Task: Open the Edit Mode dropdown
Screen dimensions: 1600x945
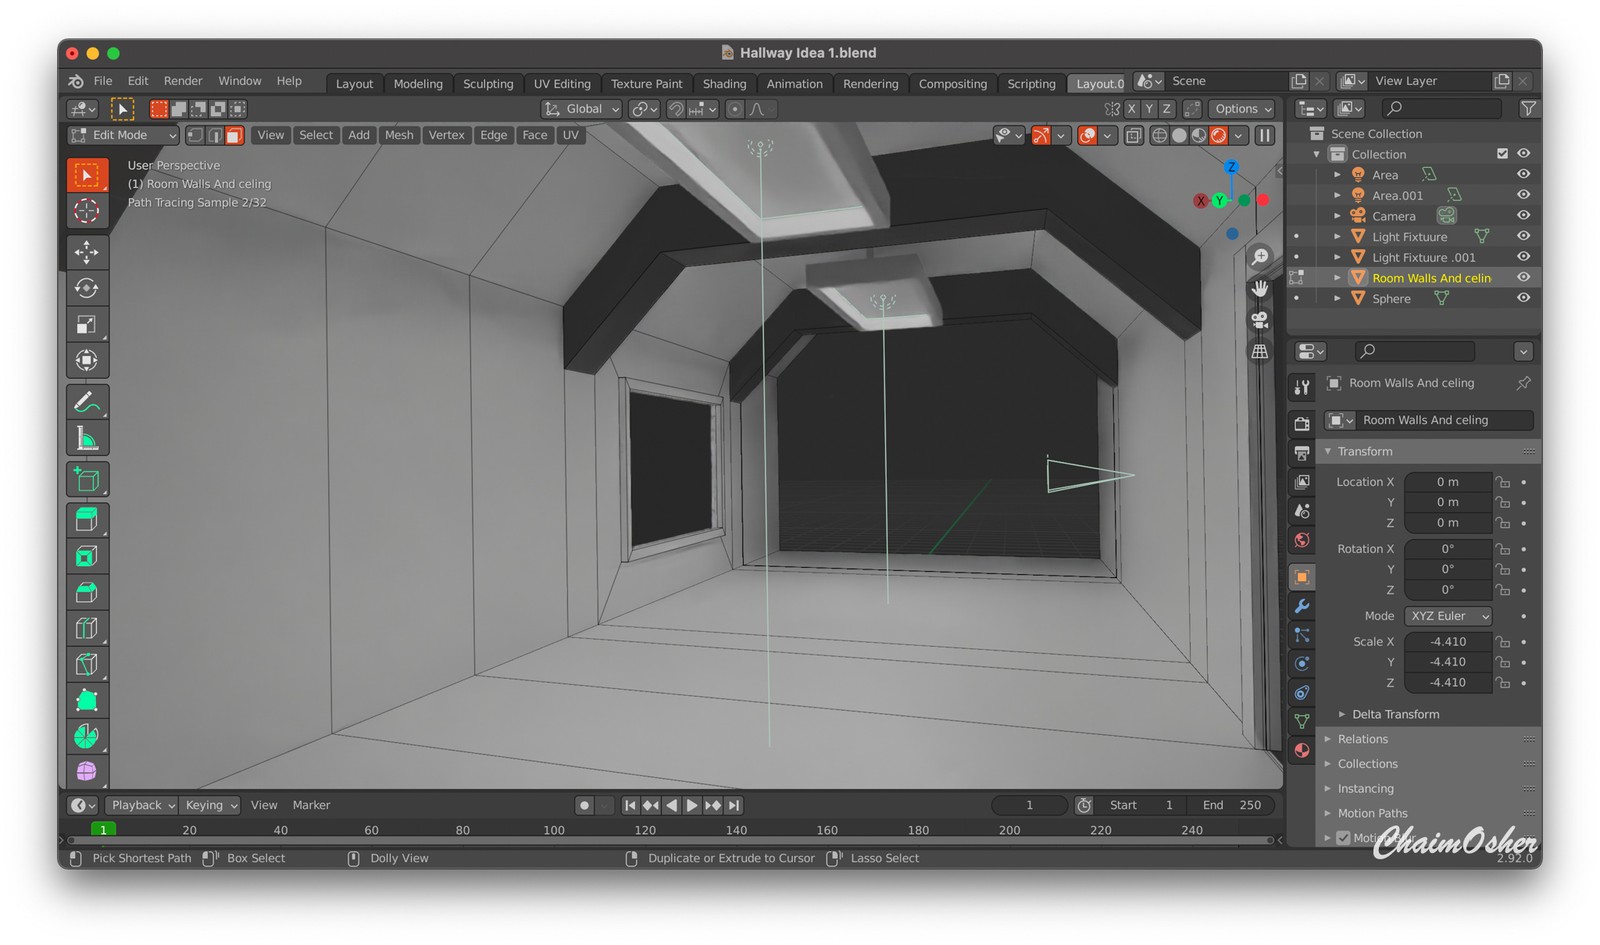Action: pos(122,135)
